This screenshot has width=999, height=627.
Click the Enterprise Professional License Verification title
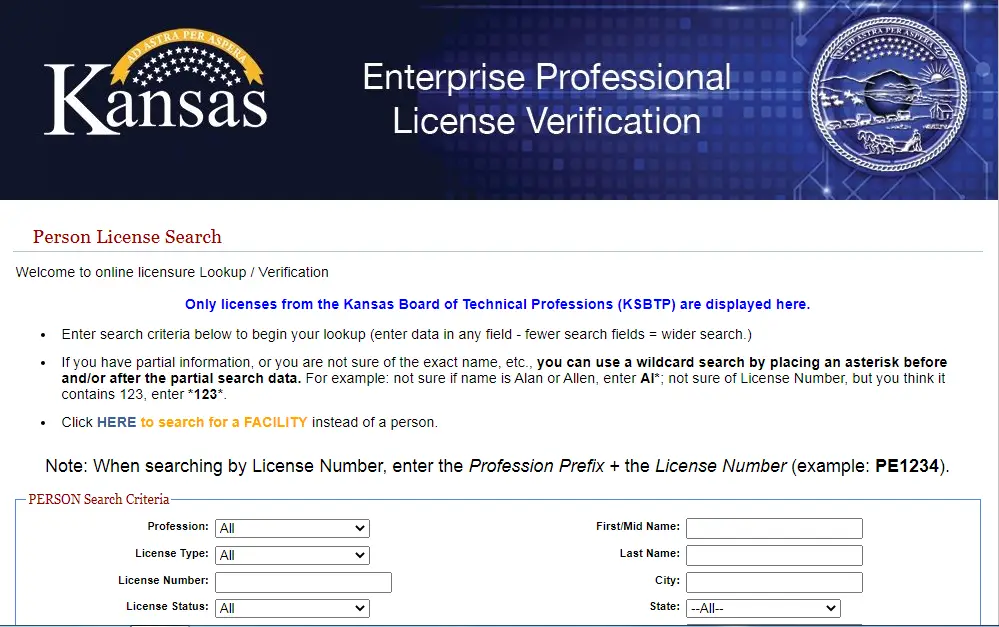tap(546, 99)
